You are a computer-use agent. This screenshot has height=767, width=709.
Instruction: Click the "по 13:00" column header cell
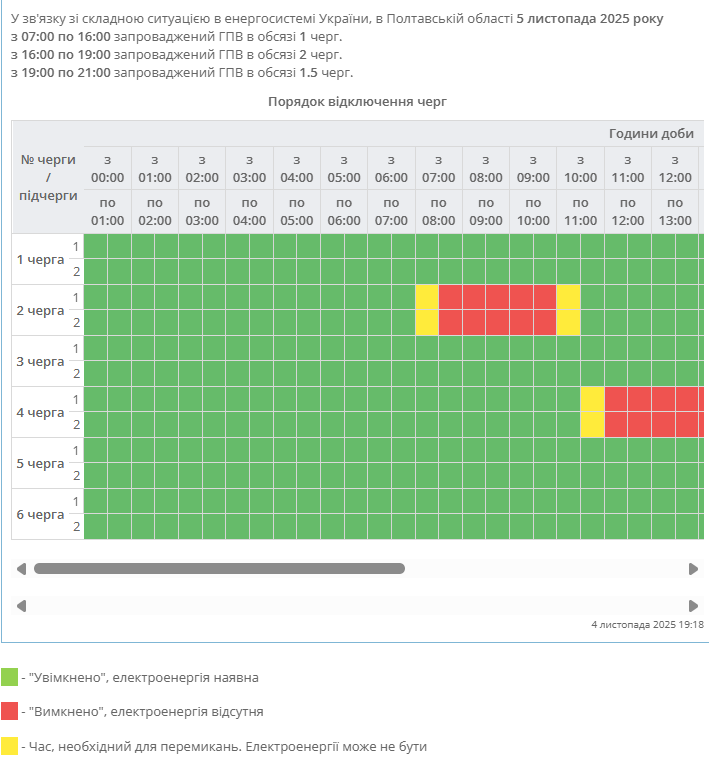point(675,211)
